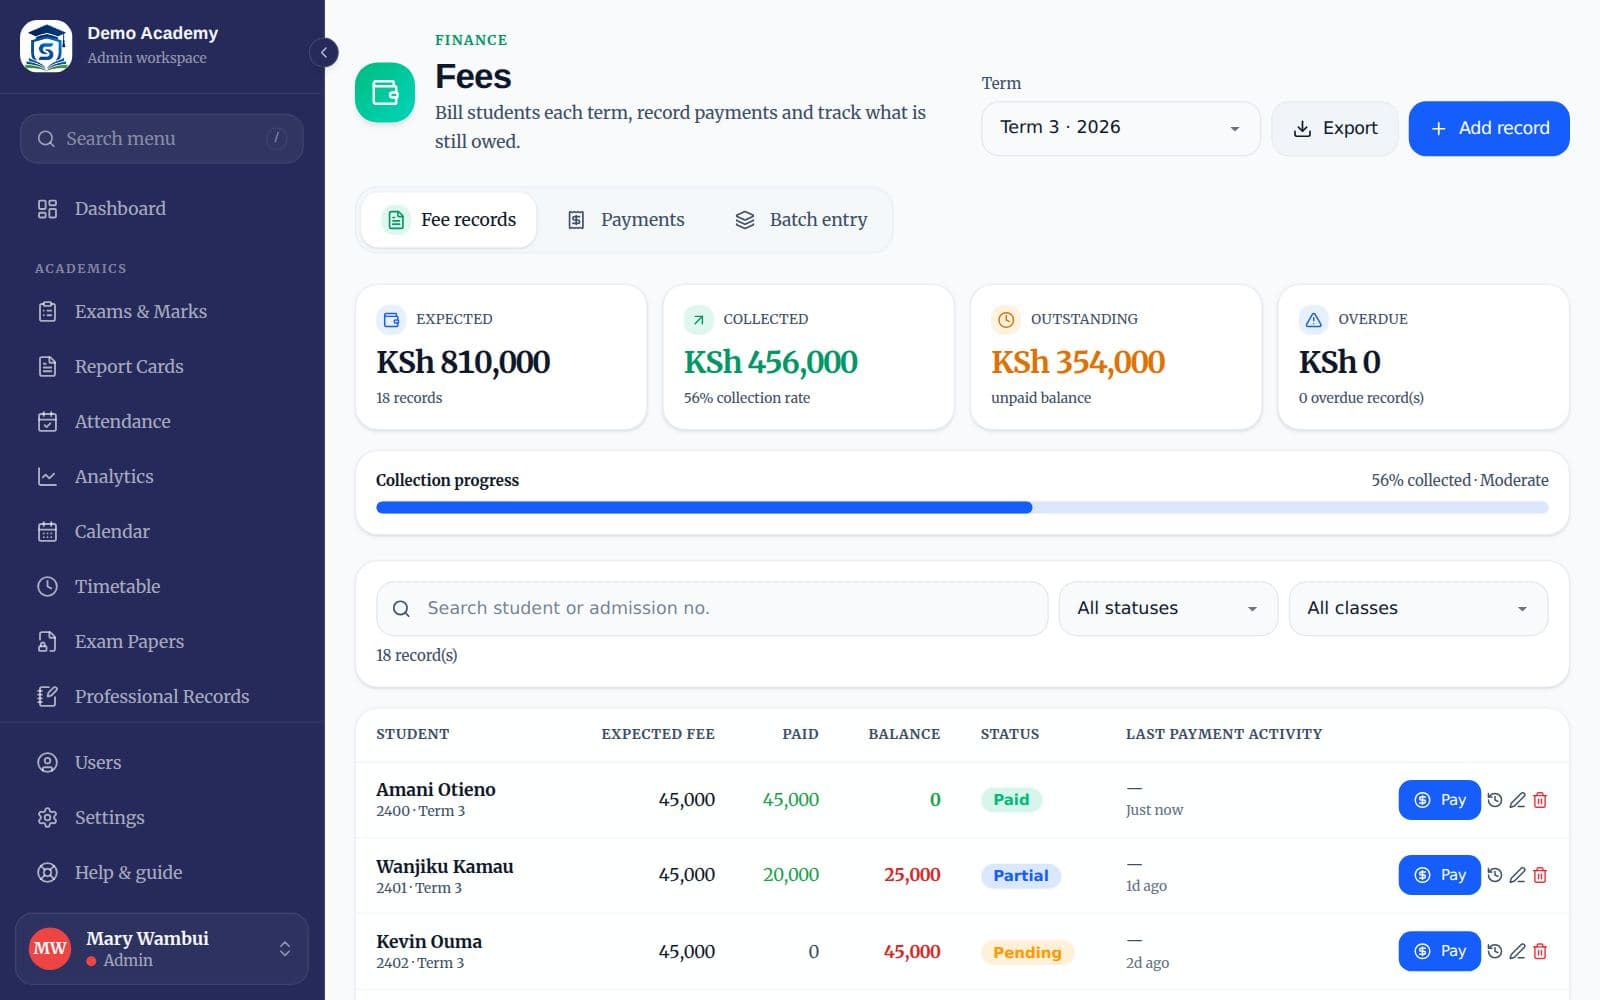Open the Timetable page
Screen dimensions: 1600x1000
click(x=162, y=586)
